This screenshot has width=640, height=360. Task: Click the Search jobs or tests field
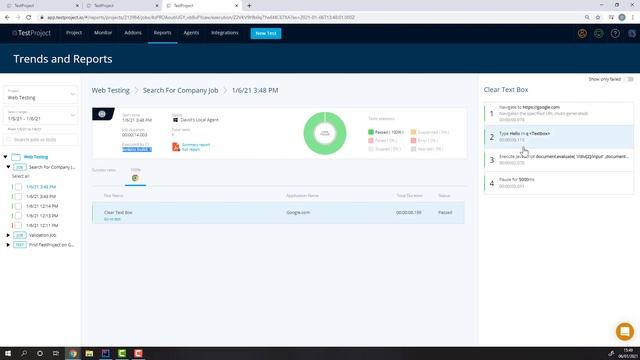click(x=40, y=140)
